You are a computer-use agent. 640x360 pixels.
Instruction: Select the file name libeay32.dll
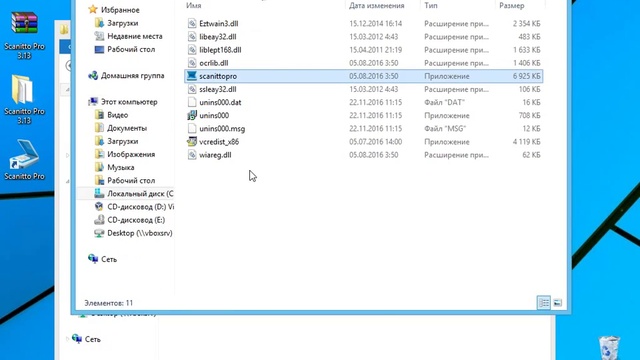218,37
